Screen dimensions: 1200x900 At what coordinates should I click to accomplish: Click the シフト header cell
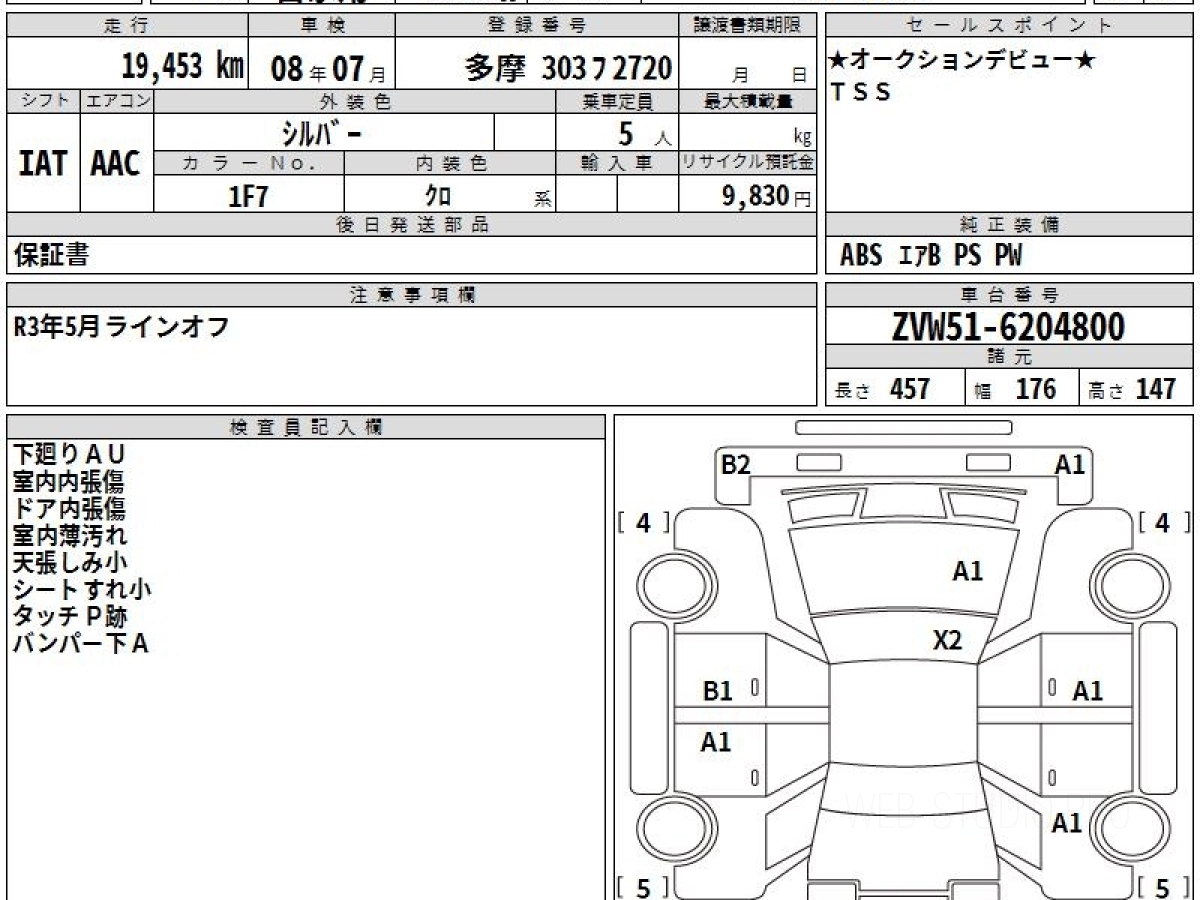(x=43, y=101)
